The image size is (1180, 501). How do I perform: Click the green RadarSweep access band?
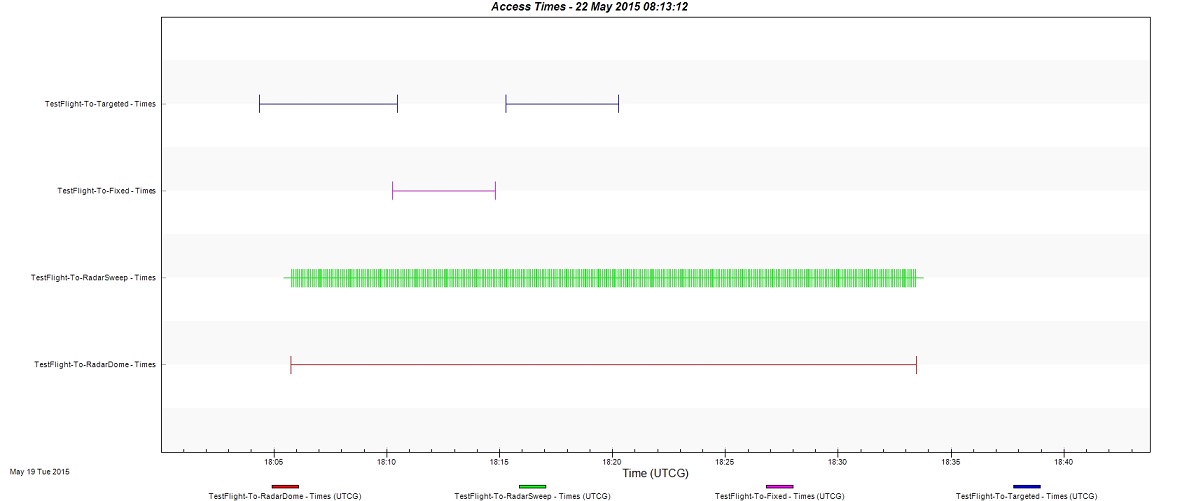tap(603, 278)
